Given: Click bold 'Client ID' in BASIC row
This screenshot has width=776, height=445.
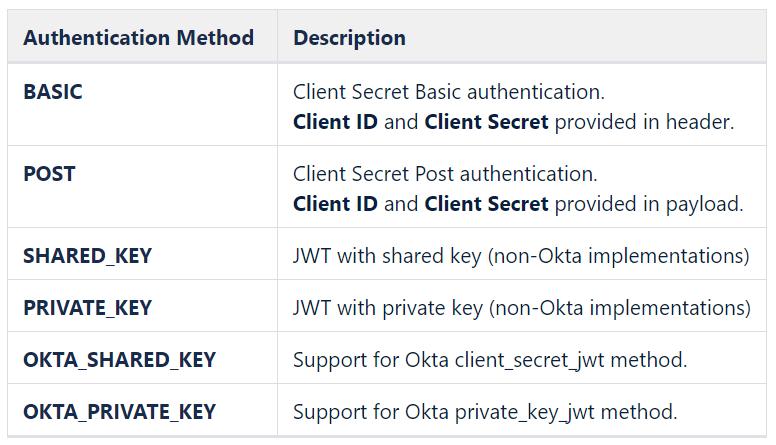Looking at the screenshot, I should coord(335,122).
